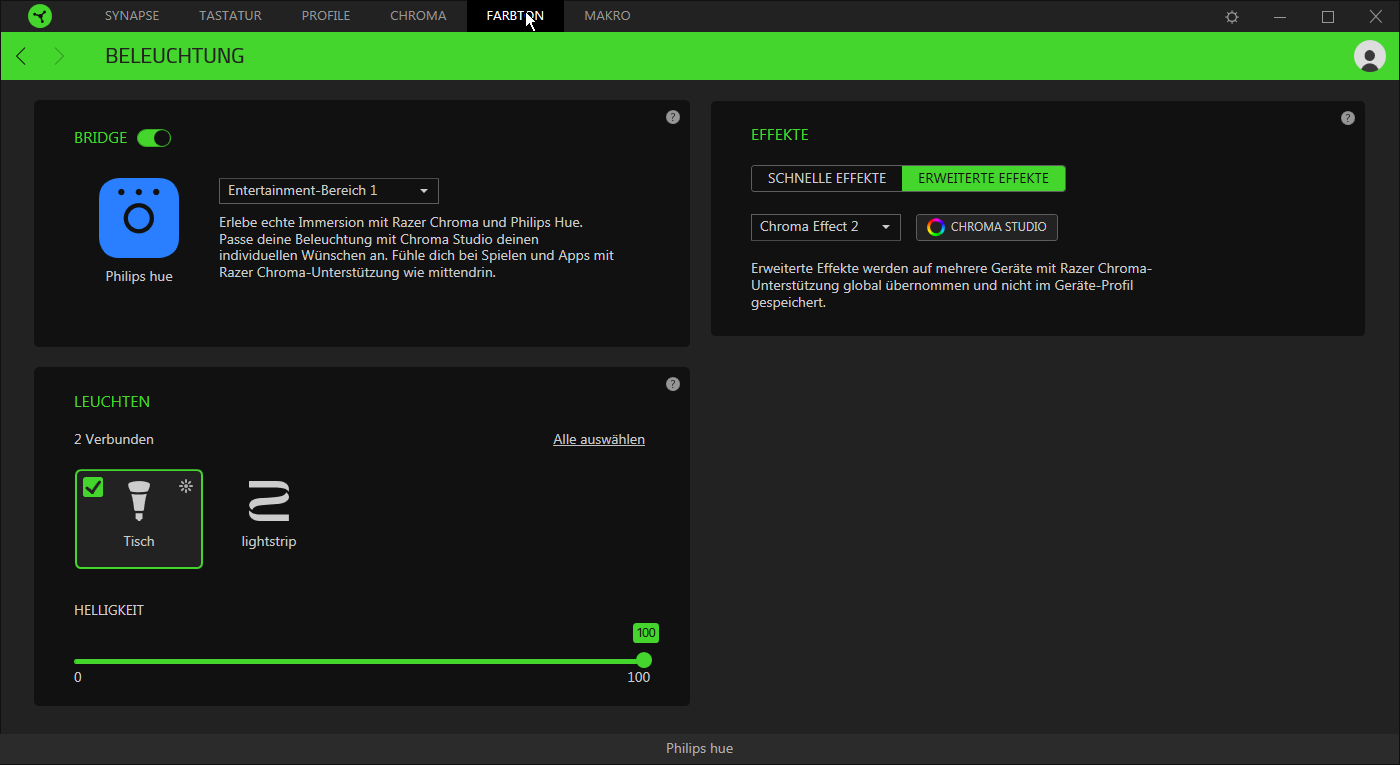Open help for the Bridge panel

[673, 117]
